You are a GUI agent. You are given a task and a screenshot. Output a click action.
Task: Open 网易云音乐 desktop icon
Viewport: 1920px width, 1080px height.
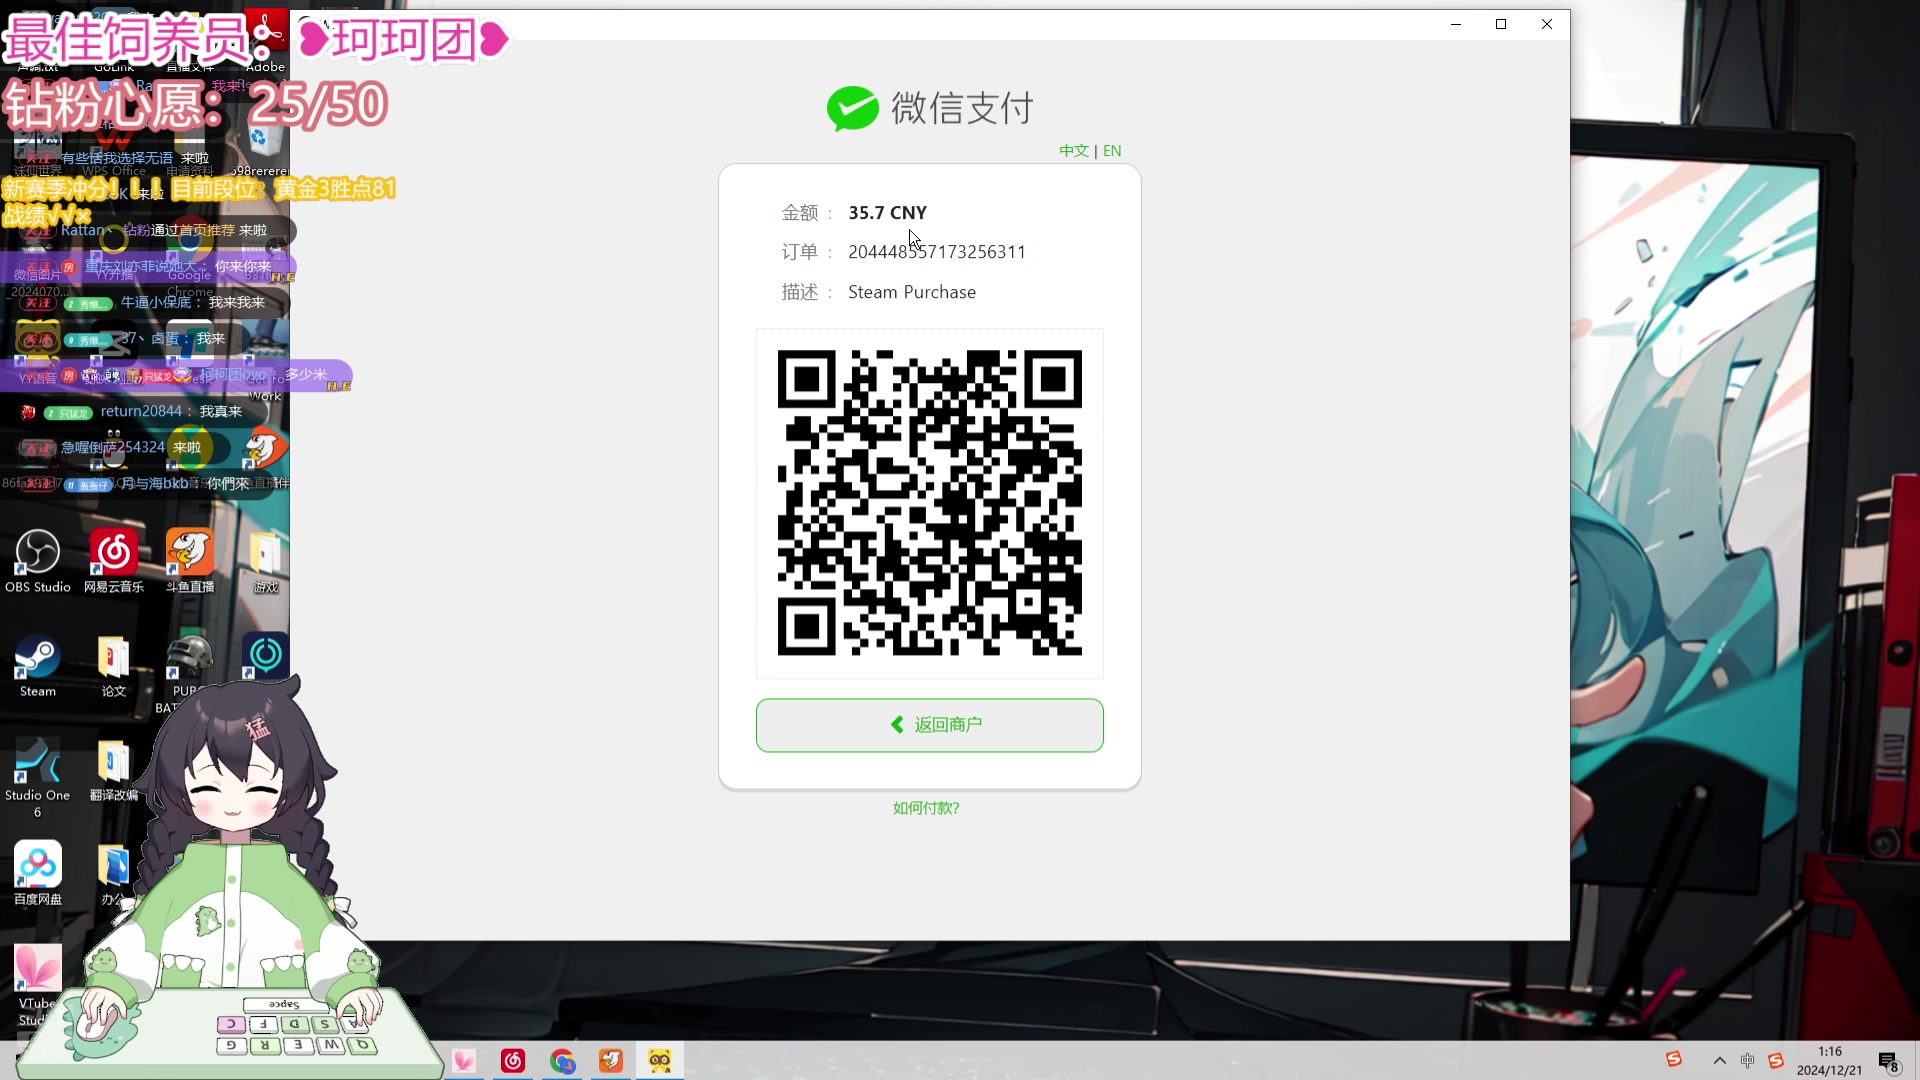click(x=114, y=561)
